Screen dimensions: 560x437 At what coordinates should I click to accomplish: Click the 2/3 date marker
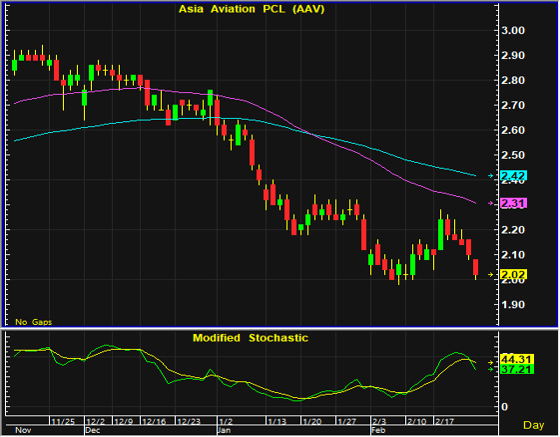point(379,422)
